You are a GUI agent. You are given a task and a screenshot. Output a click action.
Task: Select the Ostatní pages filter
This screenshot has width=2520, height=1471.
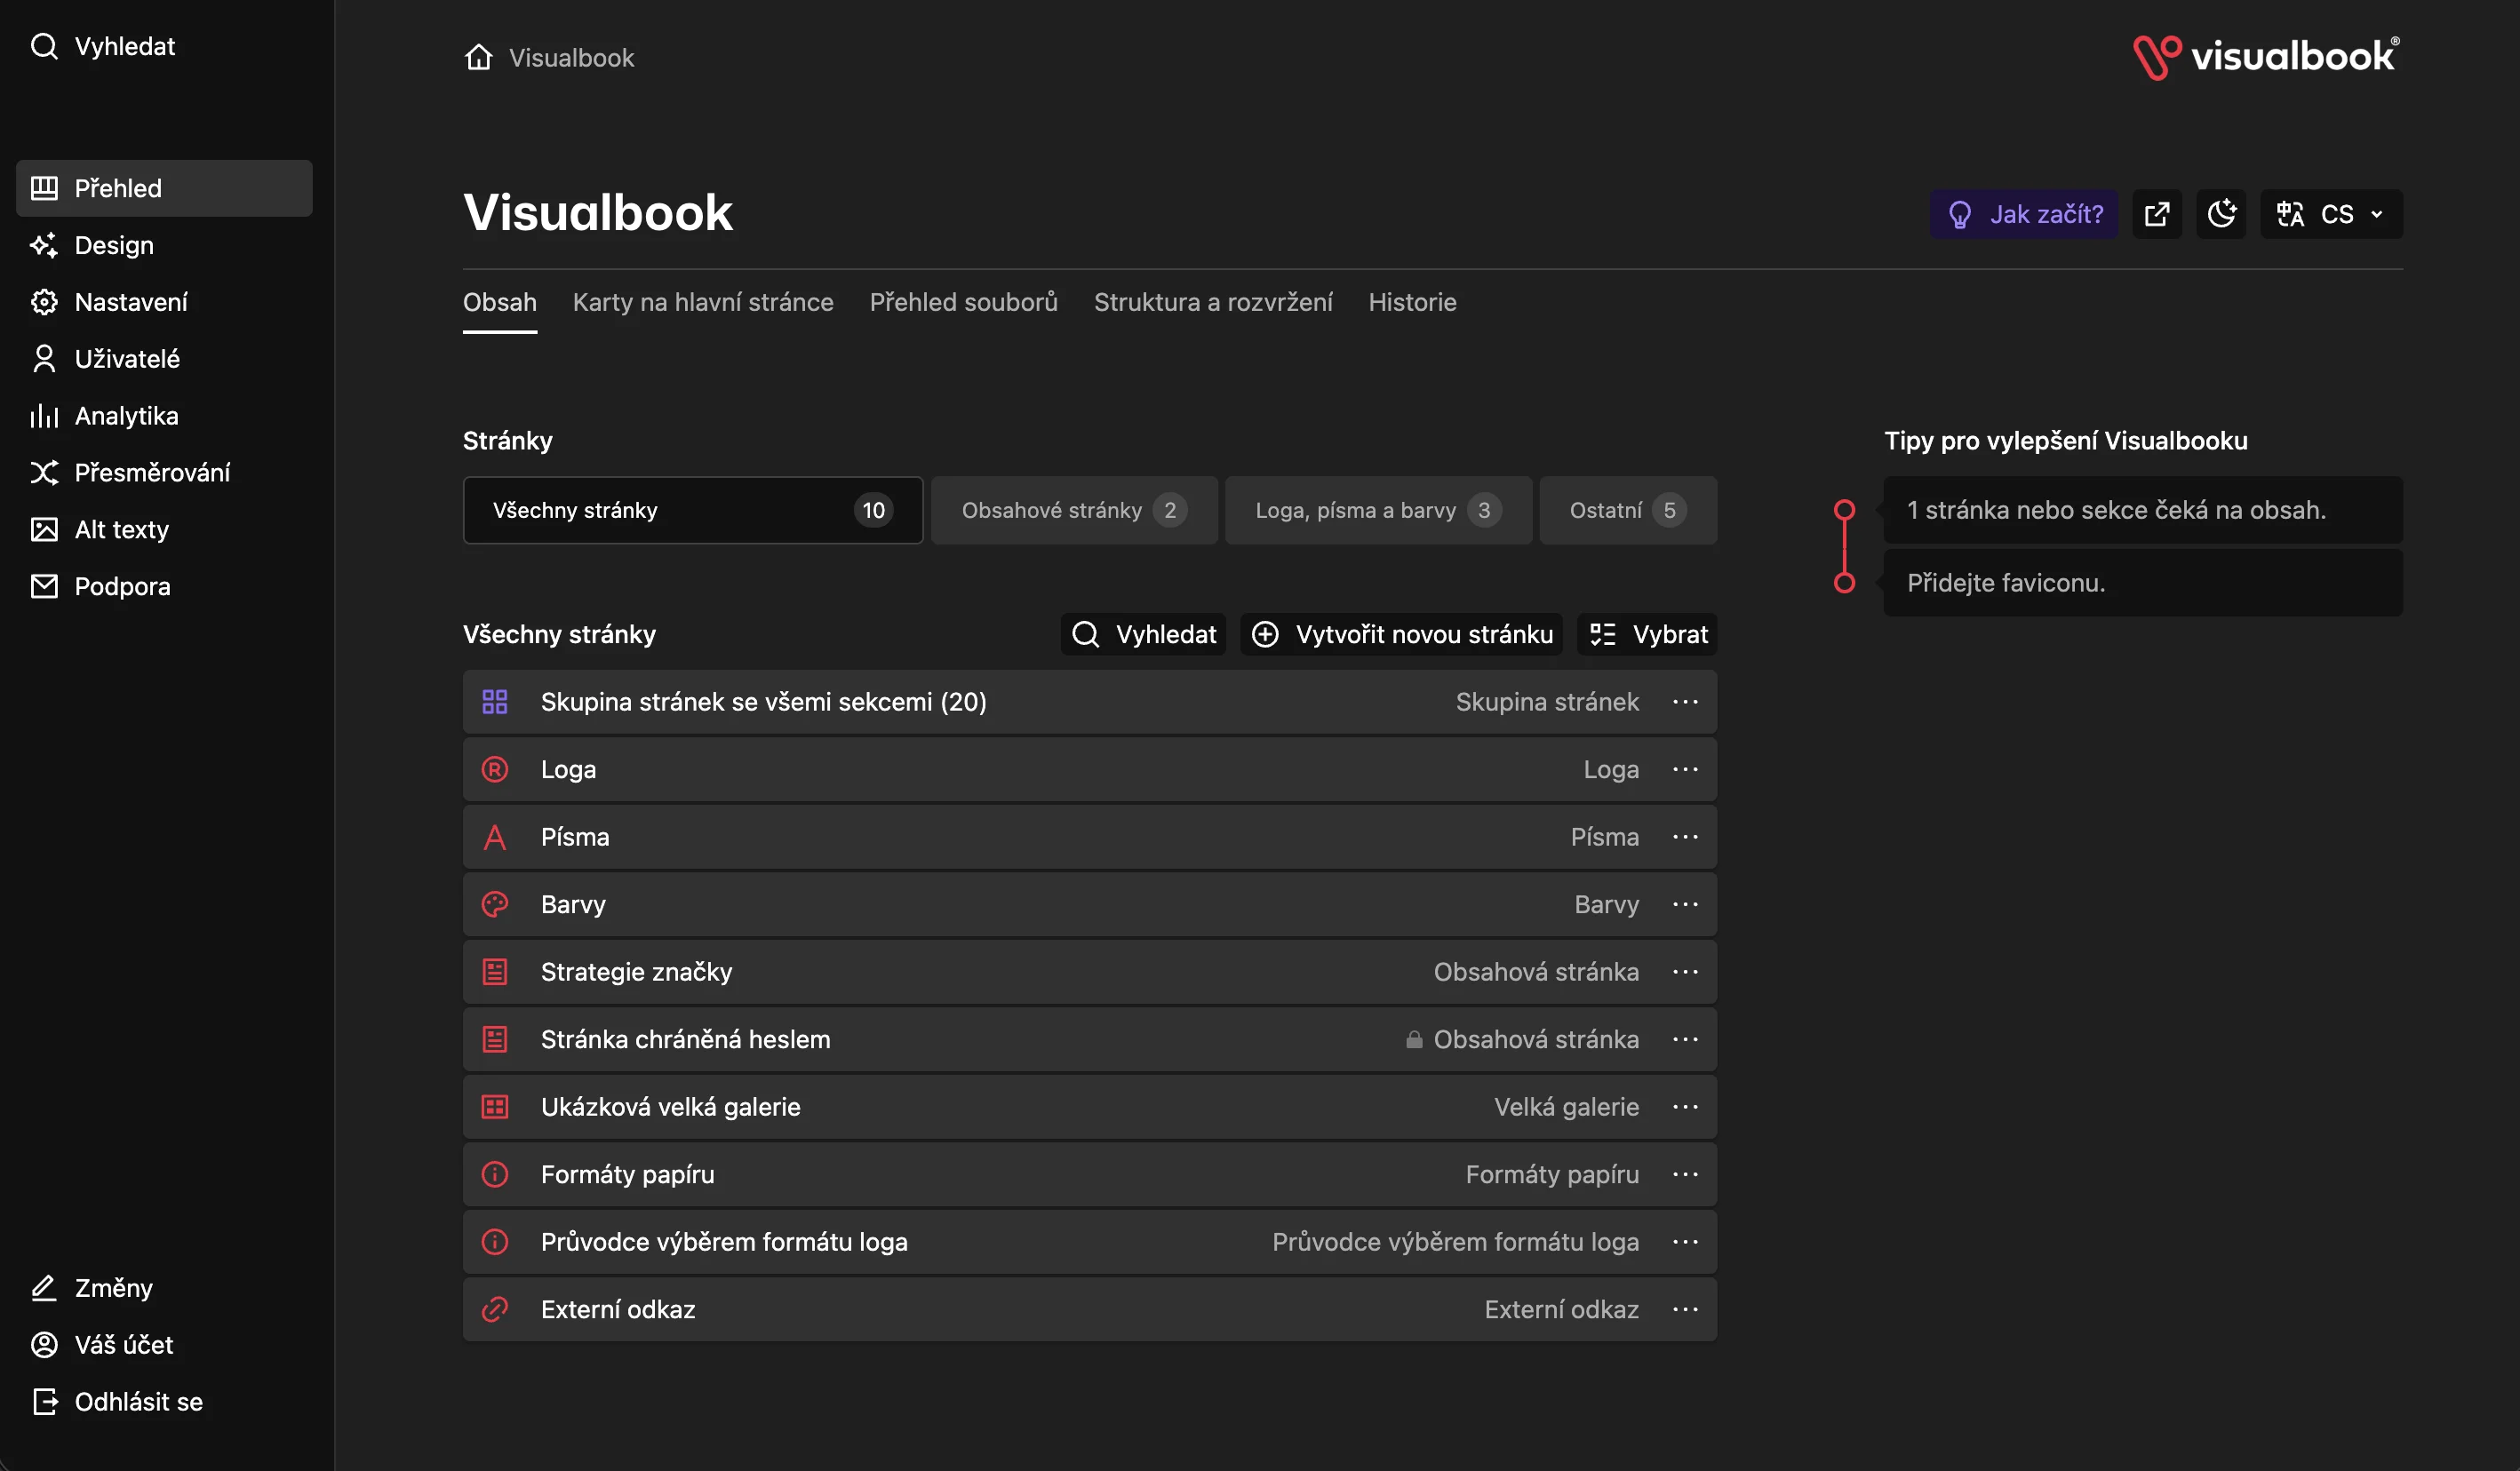coord(1628,510)
